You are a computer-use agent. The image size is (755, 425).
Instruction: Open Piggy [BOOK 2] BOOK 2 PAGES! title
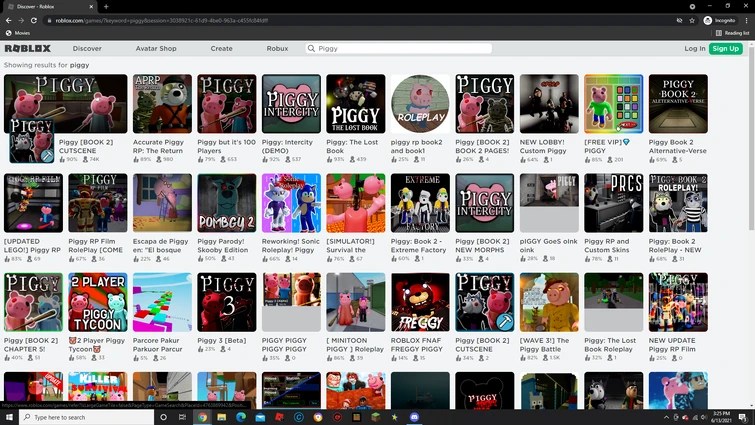tap(482, 146)
